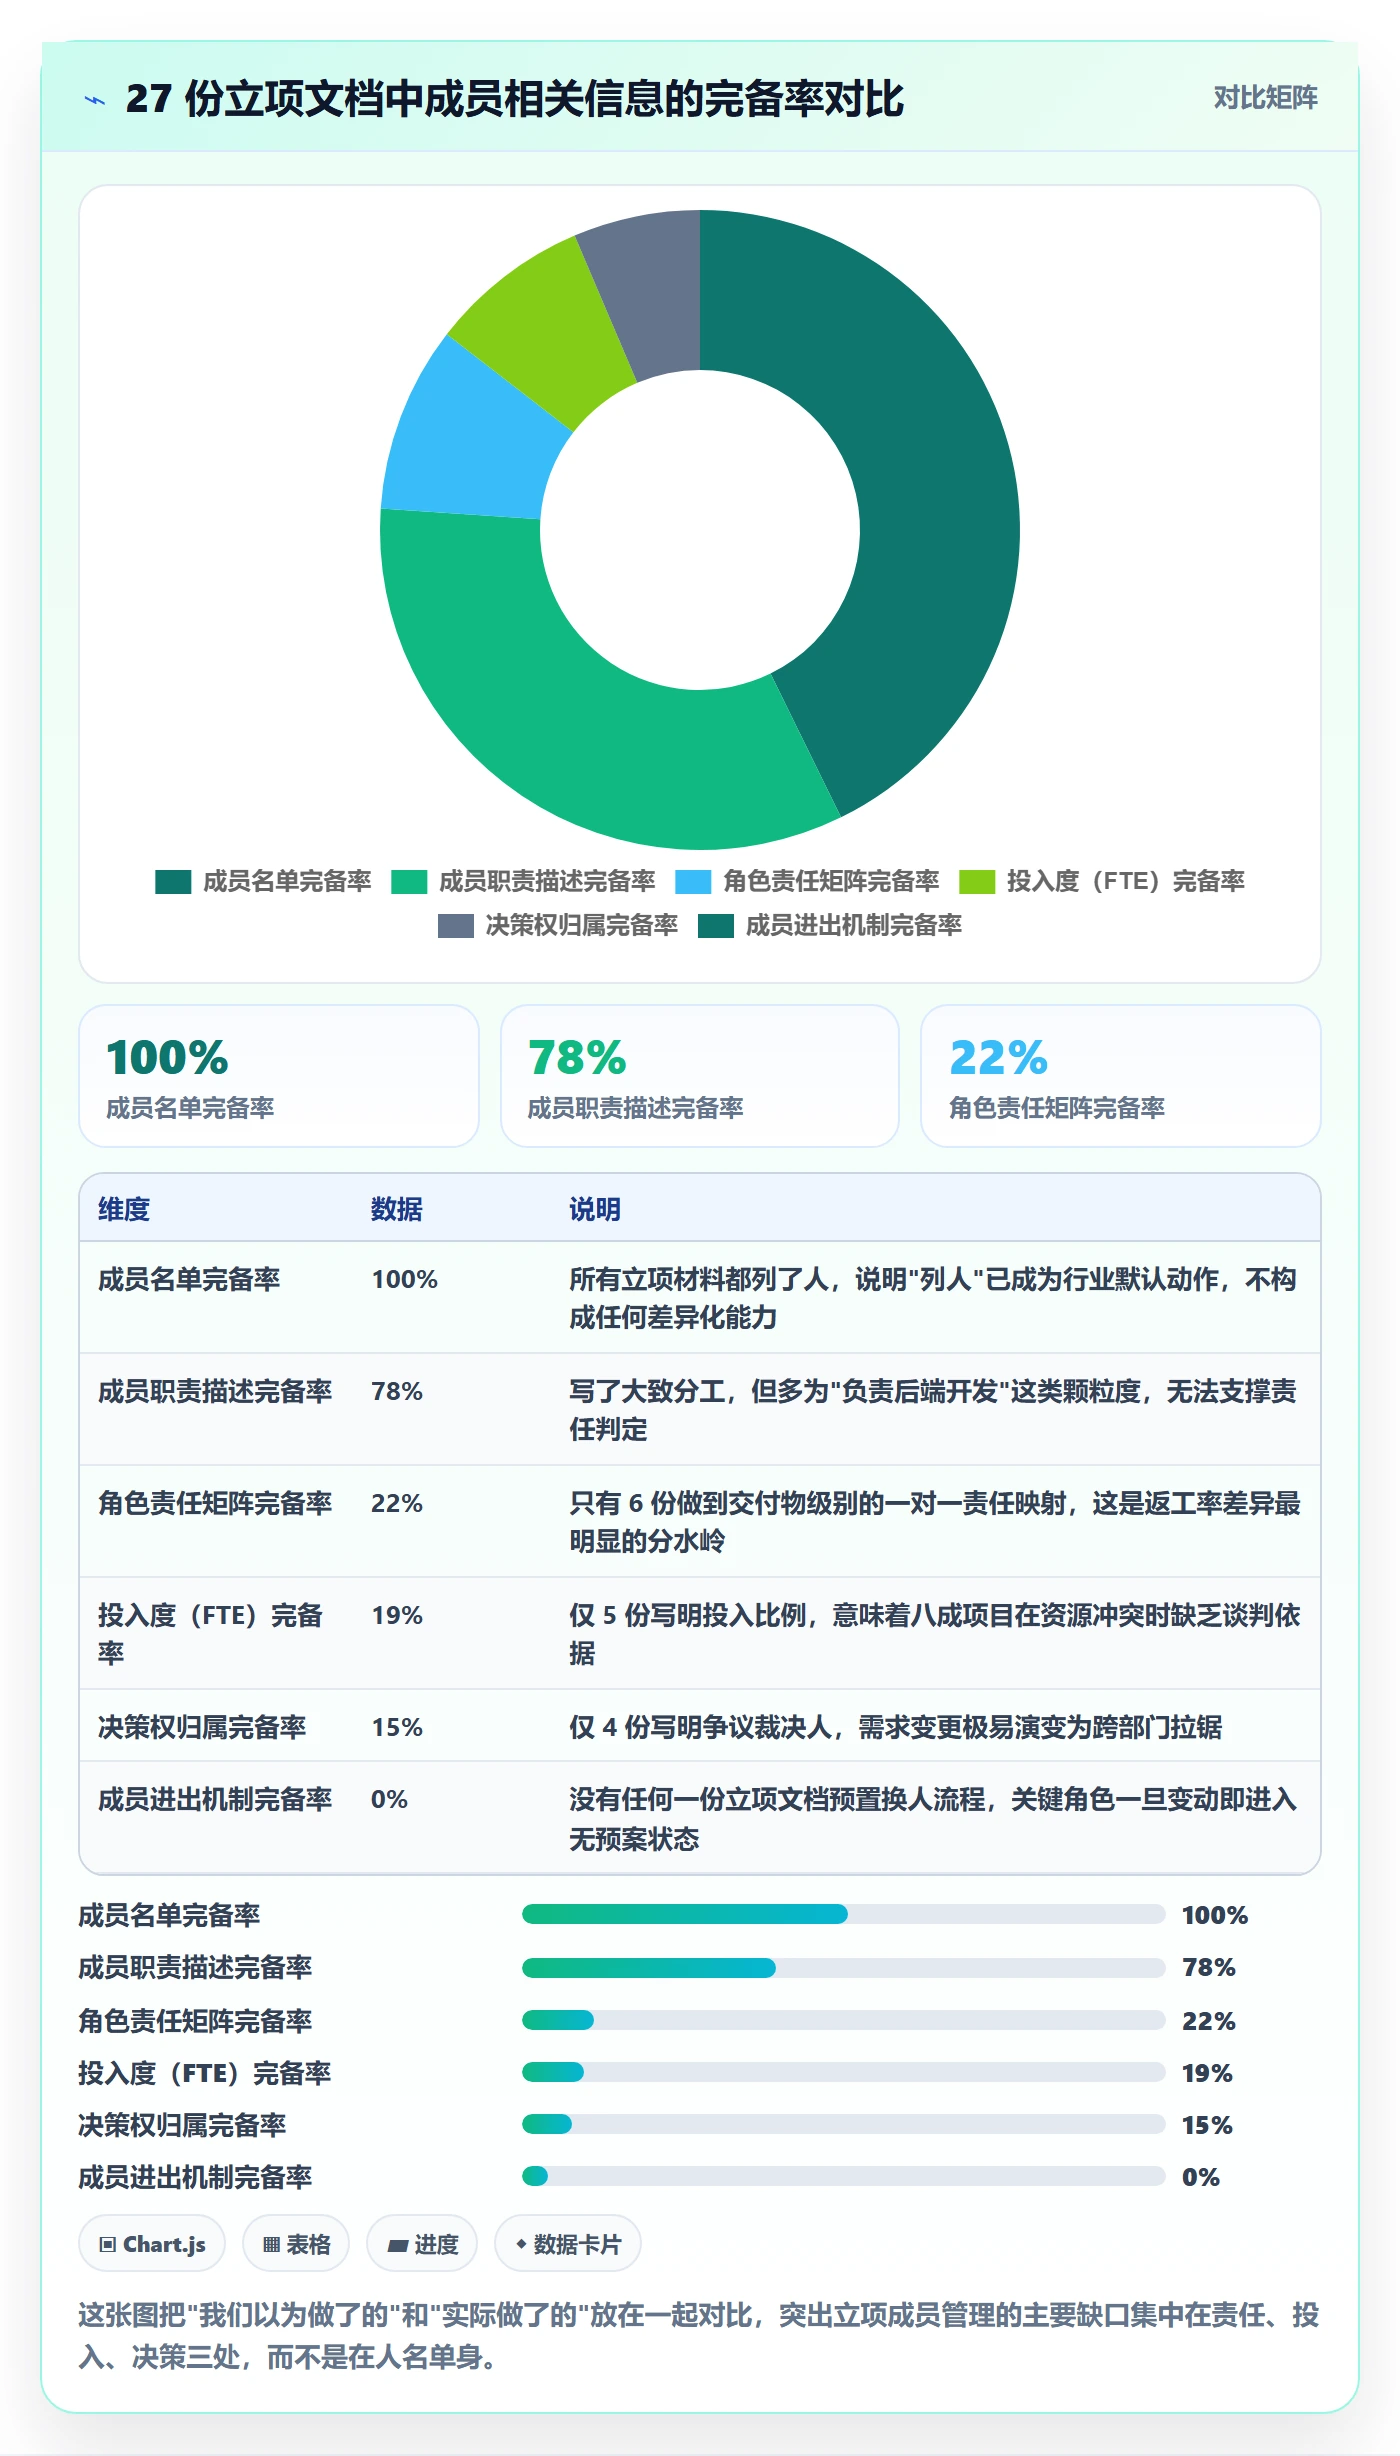Toggle the 成员名单完备率 legend swatch

[173, 881]
